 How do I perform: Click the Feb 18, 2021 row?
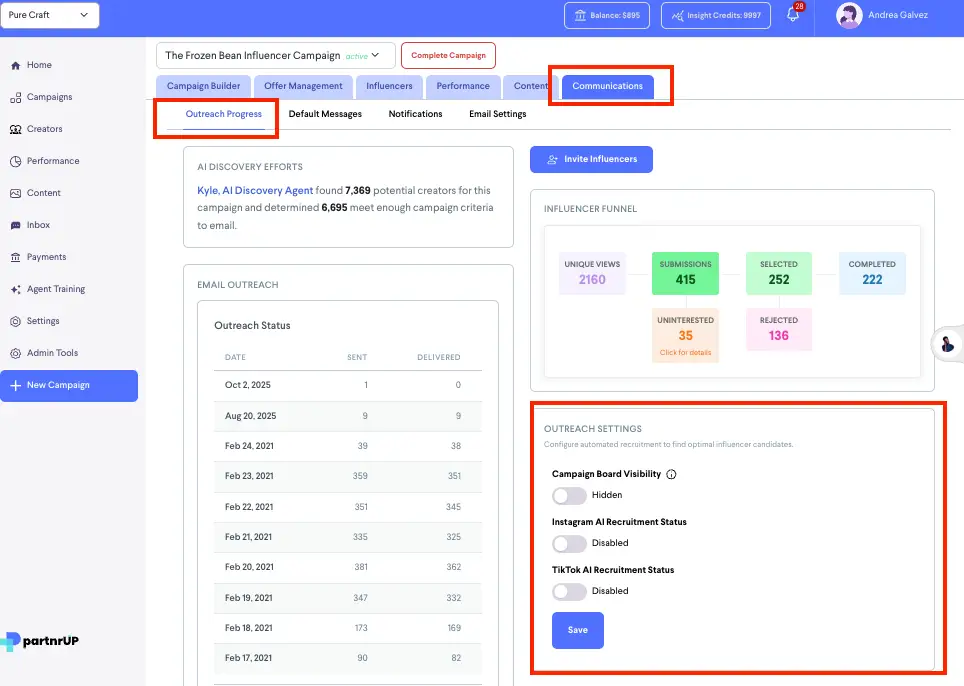[x=348, y=628]
